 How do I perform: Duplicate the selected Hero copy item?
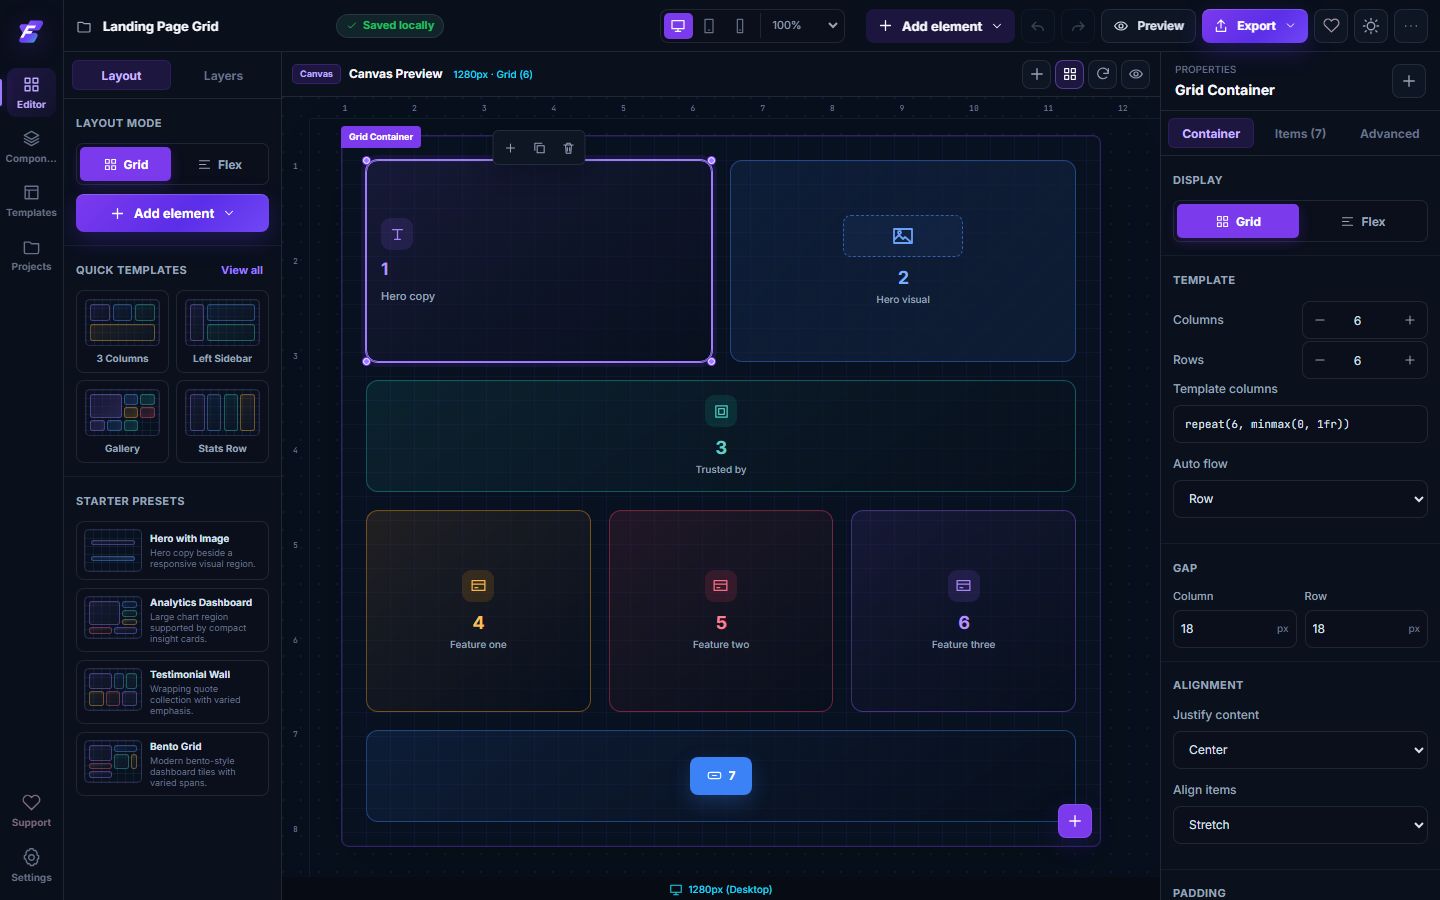click(x=539, y=148)
